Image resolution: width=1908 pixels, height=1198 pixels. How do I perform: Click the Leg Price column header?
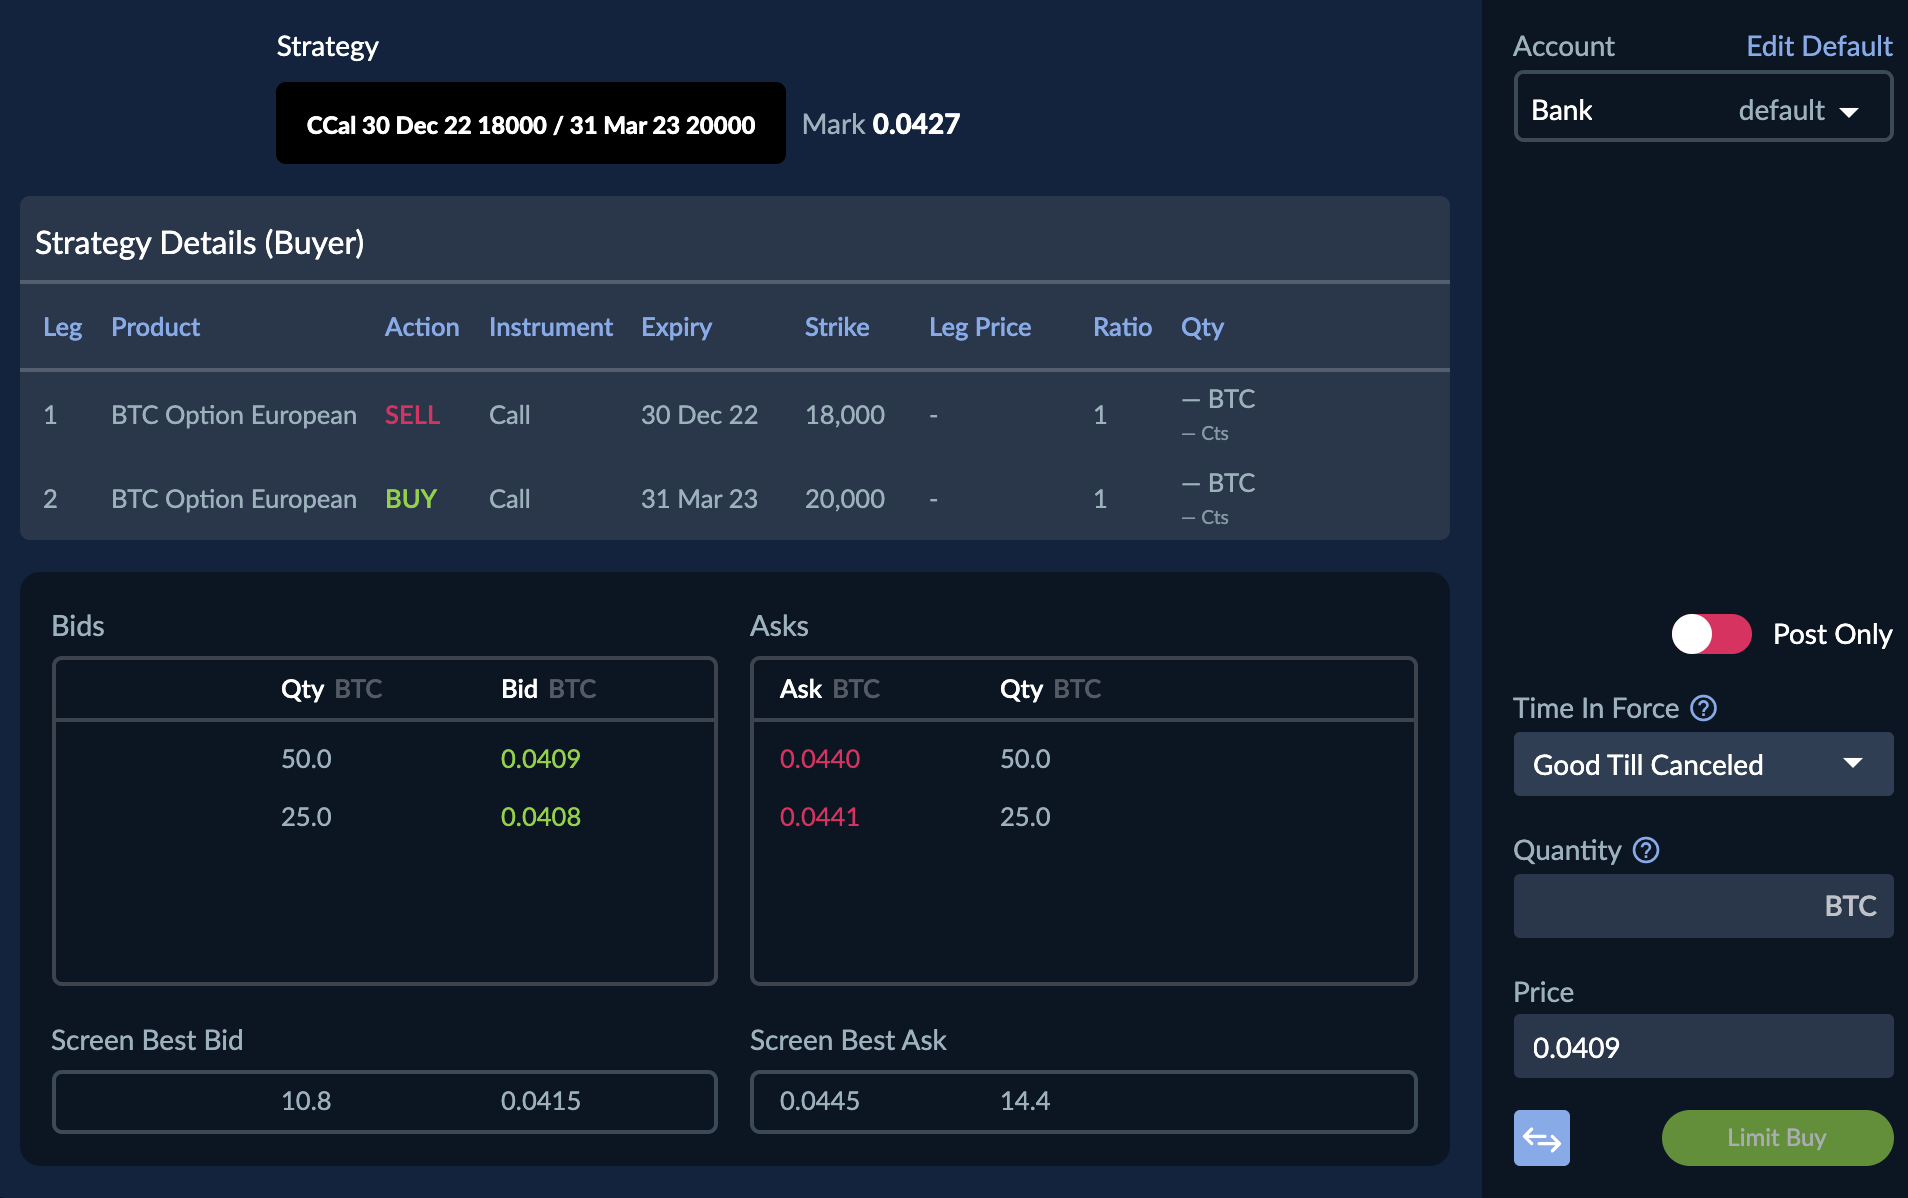coord(979,327)
